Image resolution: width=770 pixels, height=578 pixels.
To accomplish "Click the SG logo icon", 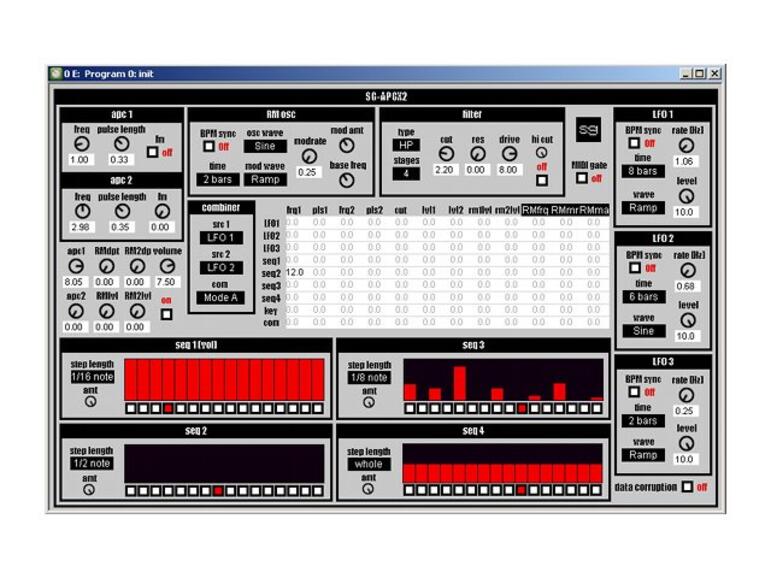I will point(588,130).
